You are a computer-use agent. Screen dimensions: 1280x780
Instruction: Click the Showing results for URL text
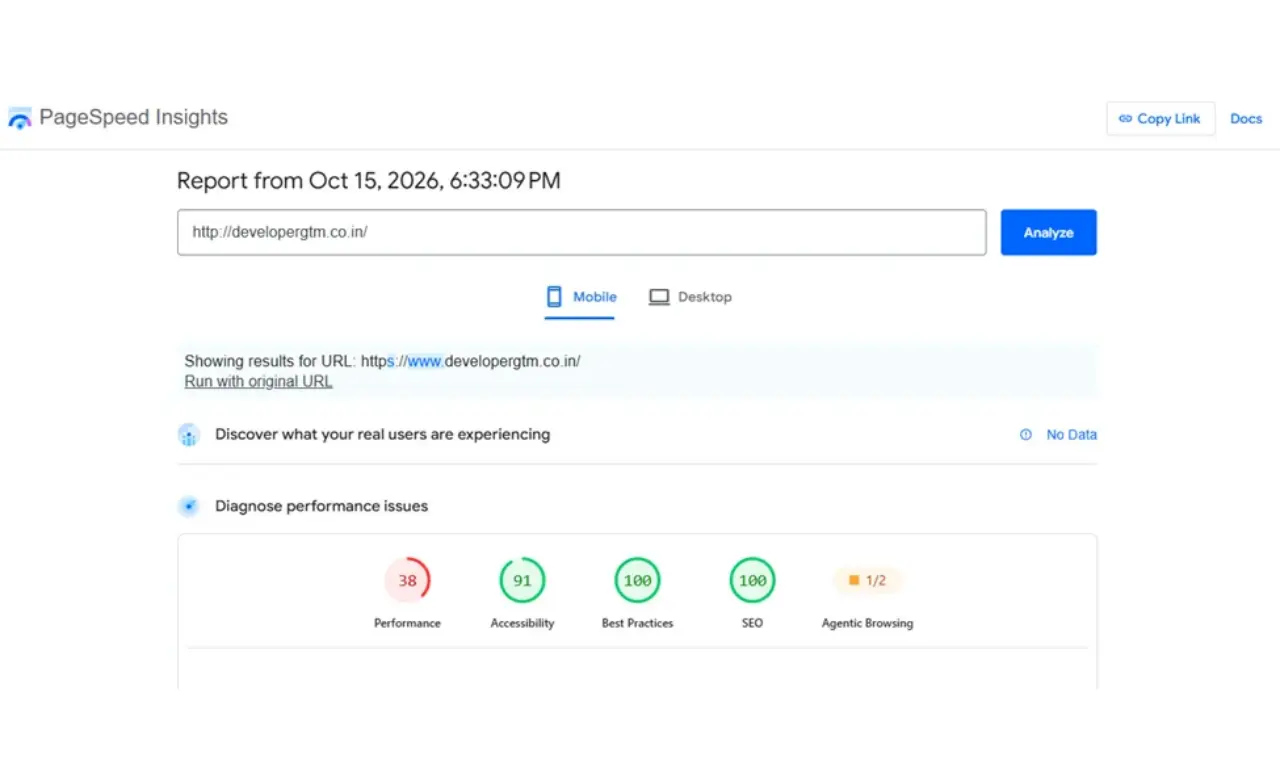(382, 361)
